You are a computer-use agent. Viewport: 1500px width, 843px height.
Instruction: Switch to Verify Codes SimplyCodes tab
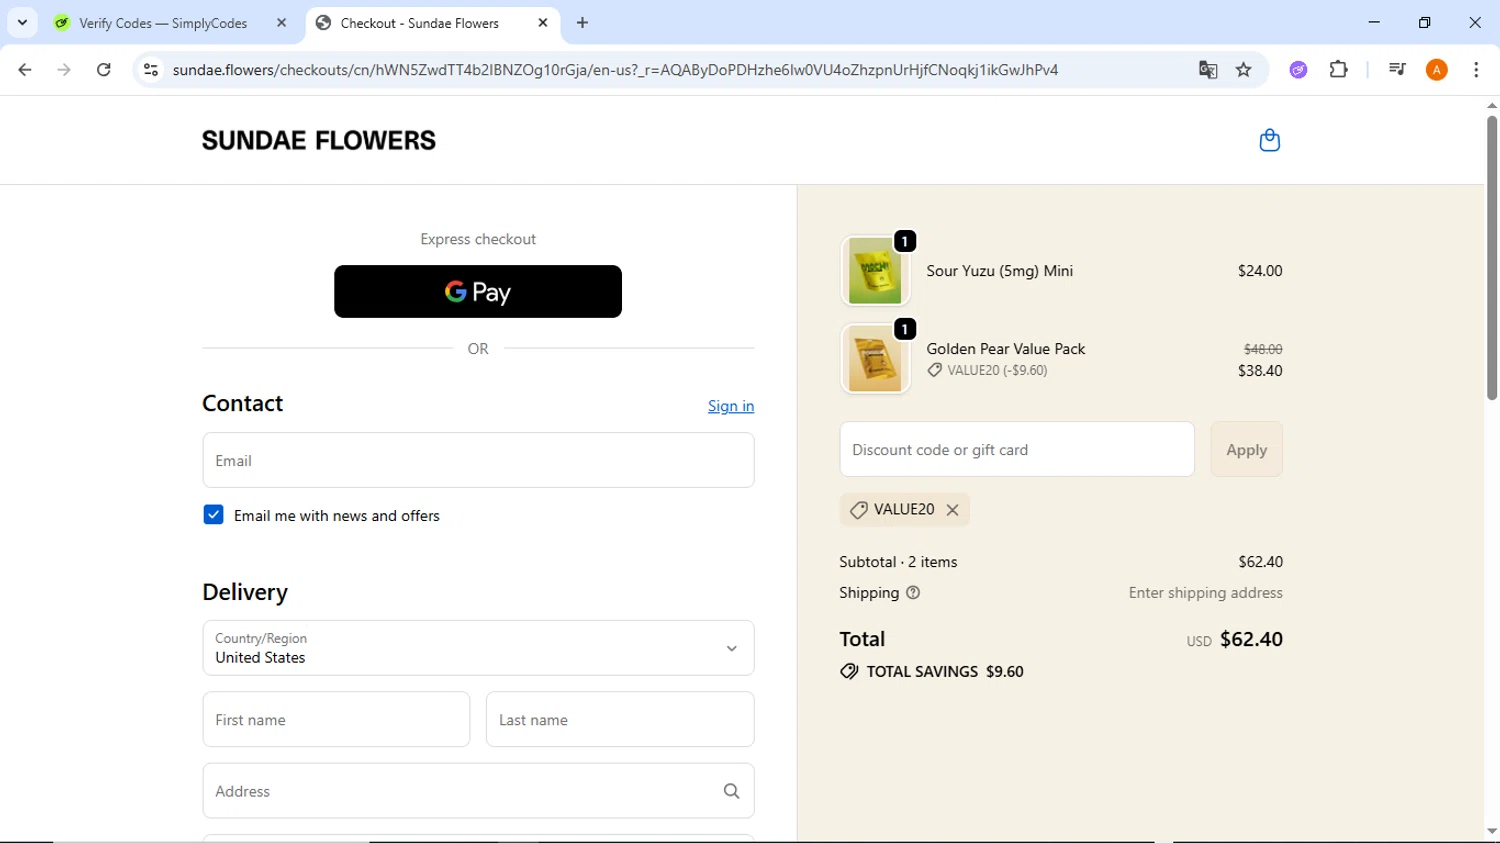(x=163, y=23)
